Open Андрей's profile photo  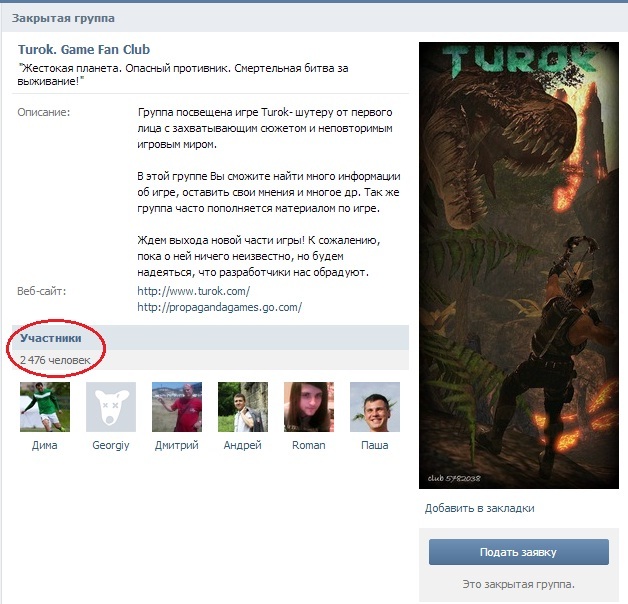click(243, 407)
